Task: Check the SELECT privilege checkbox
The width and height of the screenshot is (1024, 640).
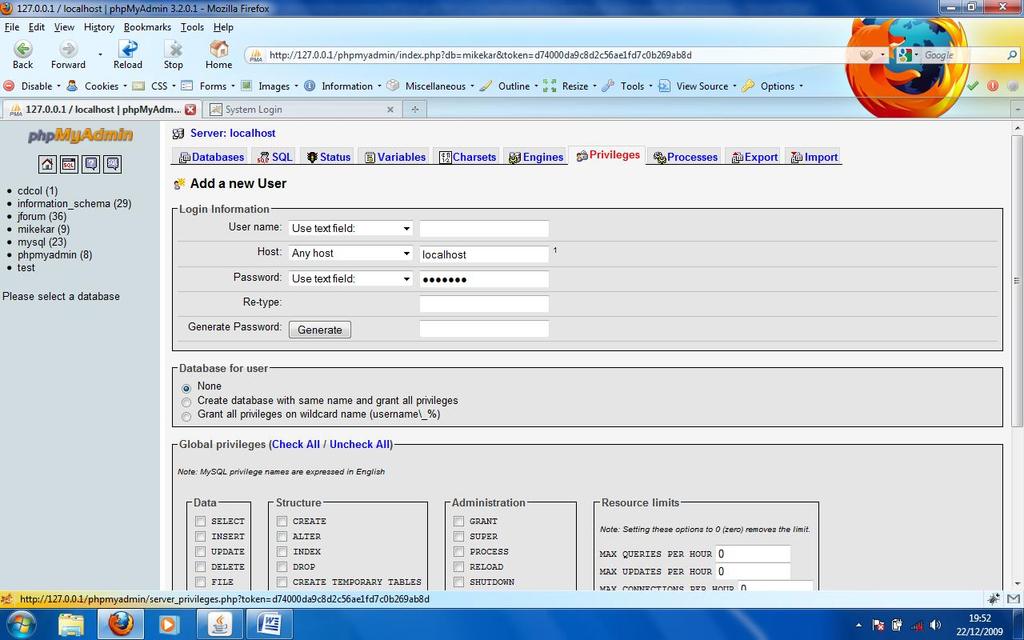Action: point(200,521)
